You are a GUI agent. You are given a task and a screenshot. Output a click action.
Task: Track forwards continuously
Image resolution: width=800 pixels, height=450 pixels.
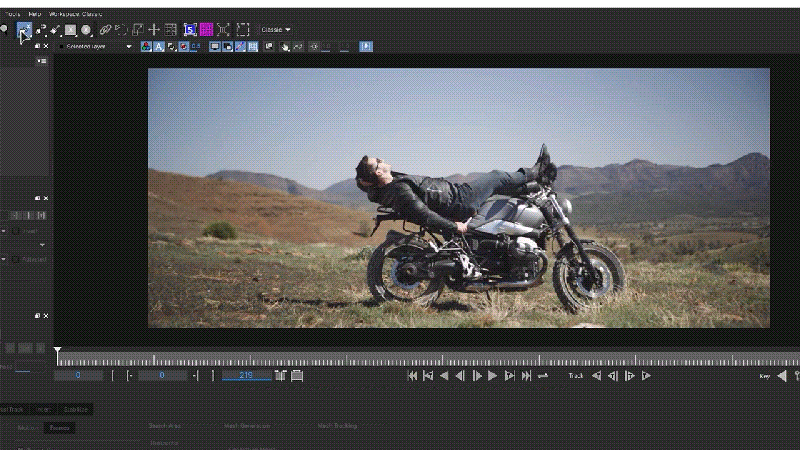coord(646,376)
